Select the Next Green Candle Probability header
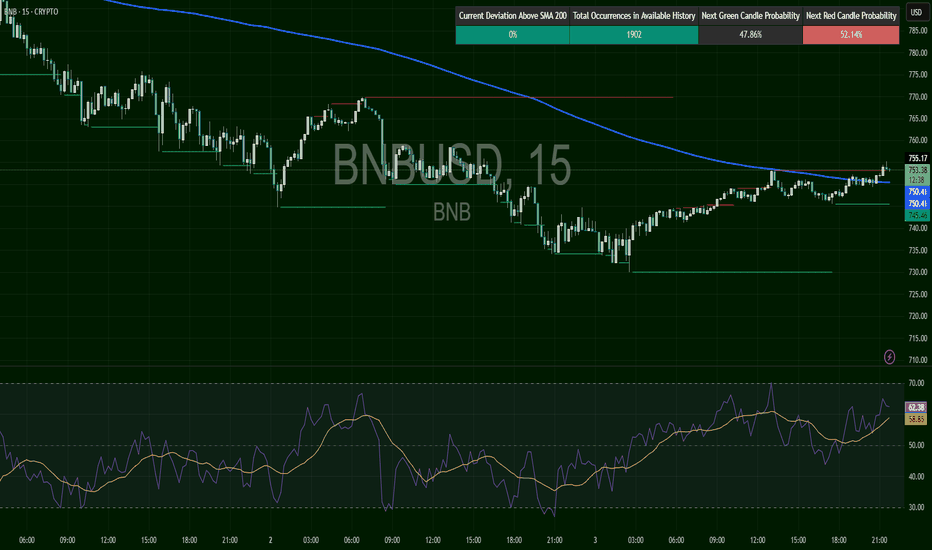Screen dimensions: 932x550 tap(750, 15)
